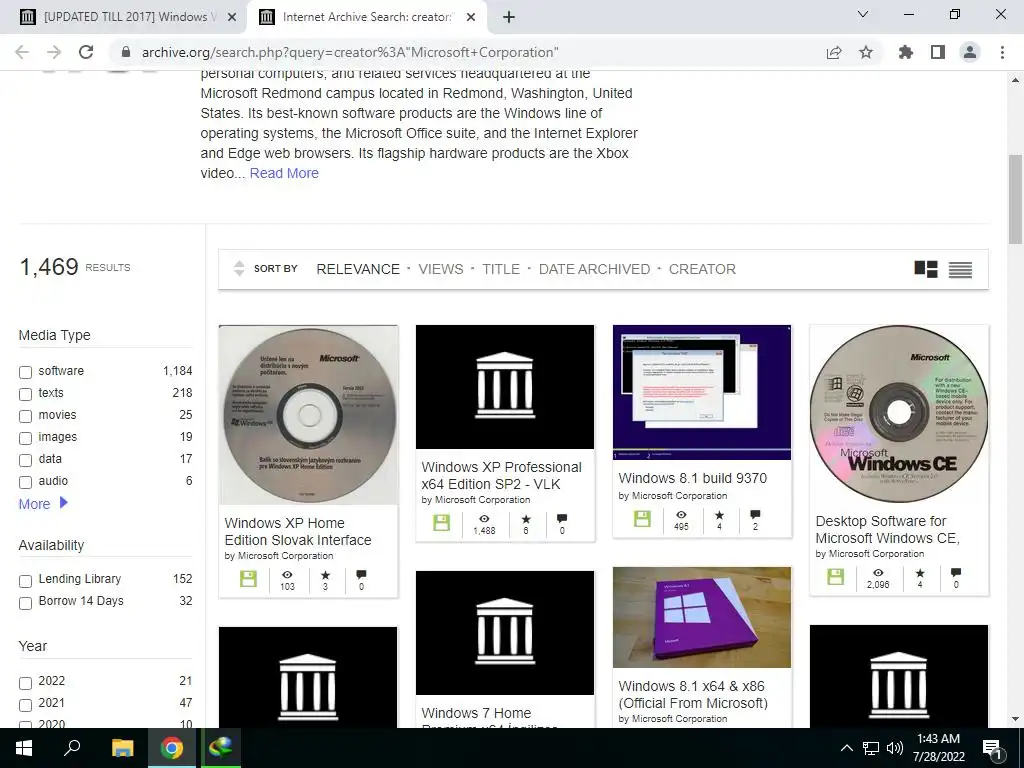Click the page vertical scrollbar thumb
Image resolution: width=1024 pixels, height=768 pixels.
pos(1015,199)
